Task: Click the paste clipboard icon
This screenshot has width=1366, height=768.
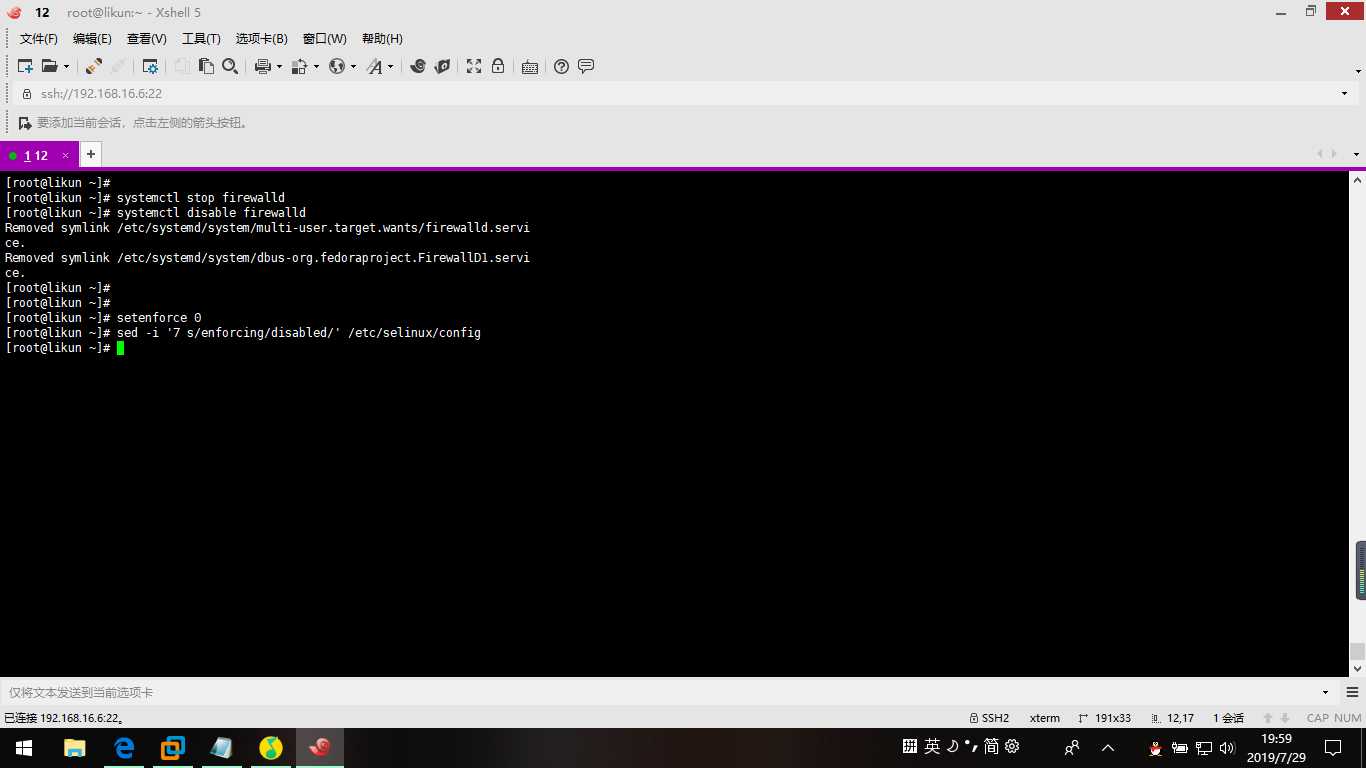Action: 207,66
